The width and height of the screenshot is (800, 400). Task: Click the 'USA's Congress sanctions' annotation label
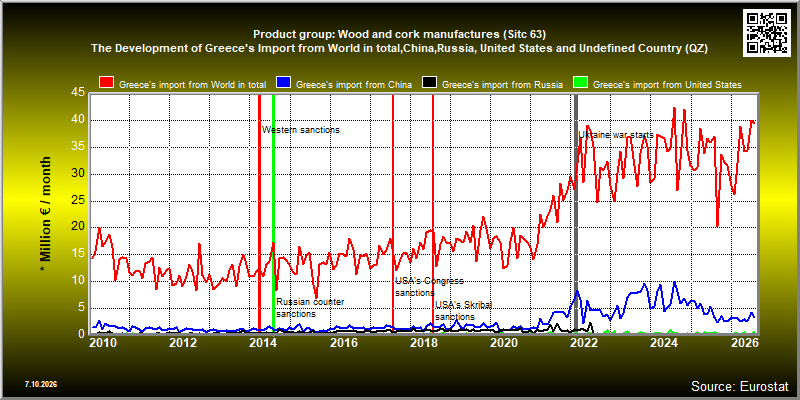point(429,287)
